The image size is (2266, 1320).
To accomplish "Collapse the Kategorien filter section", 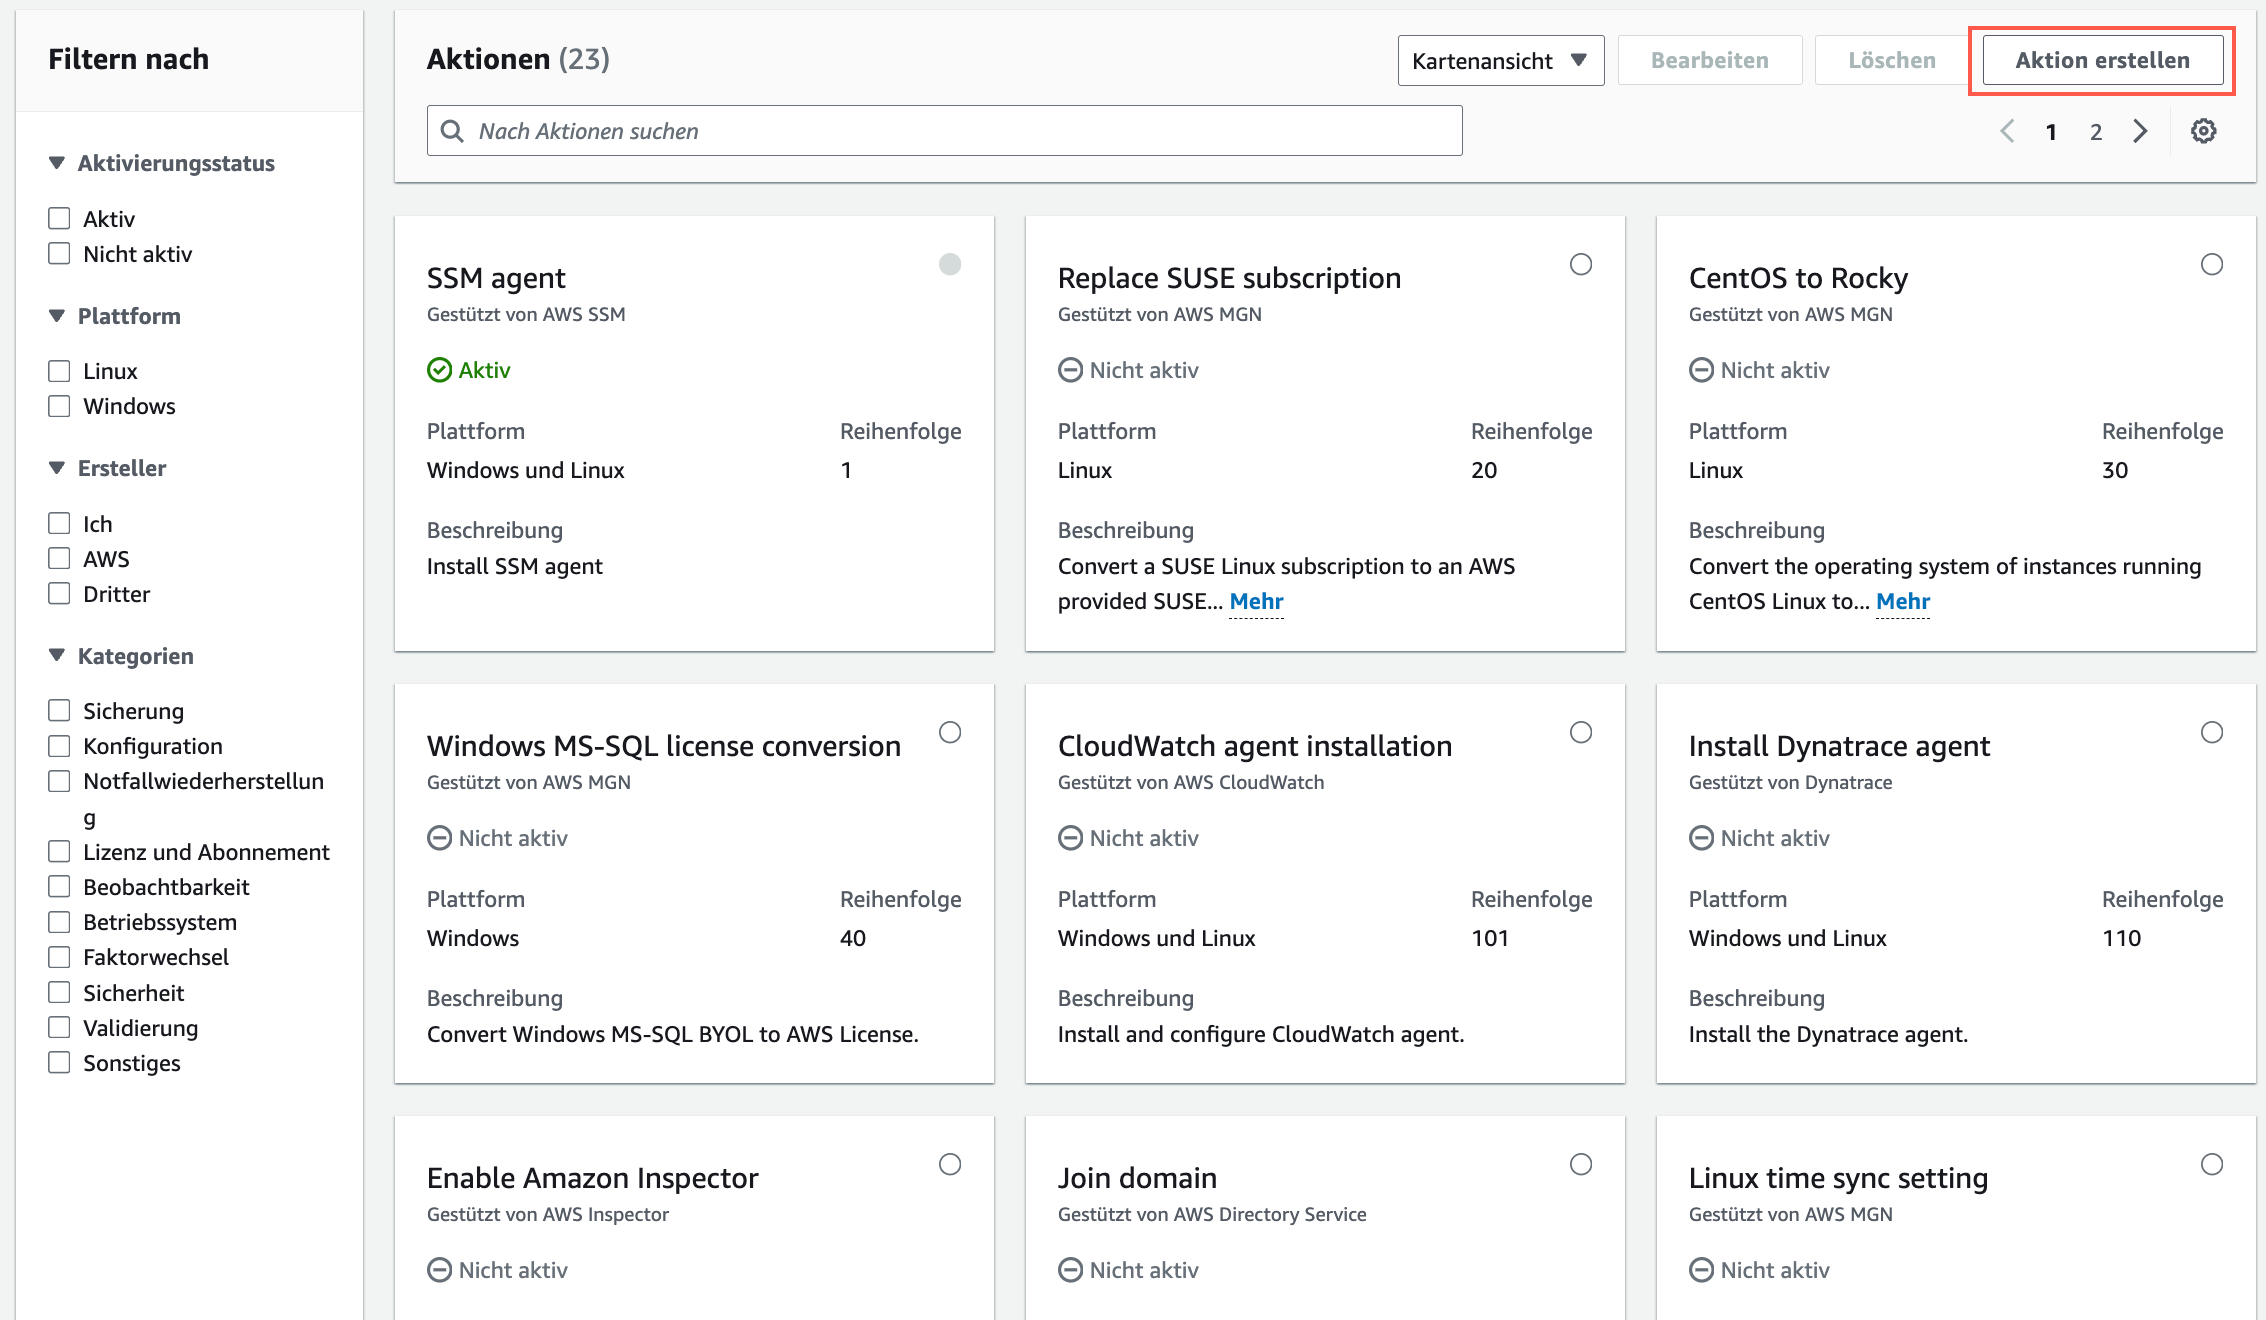I will point(57,656).
